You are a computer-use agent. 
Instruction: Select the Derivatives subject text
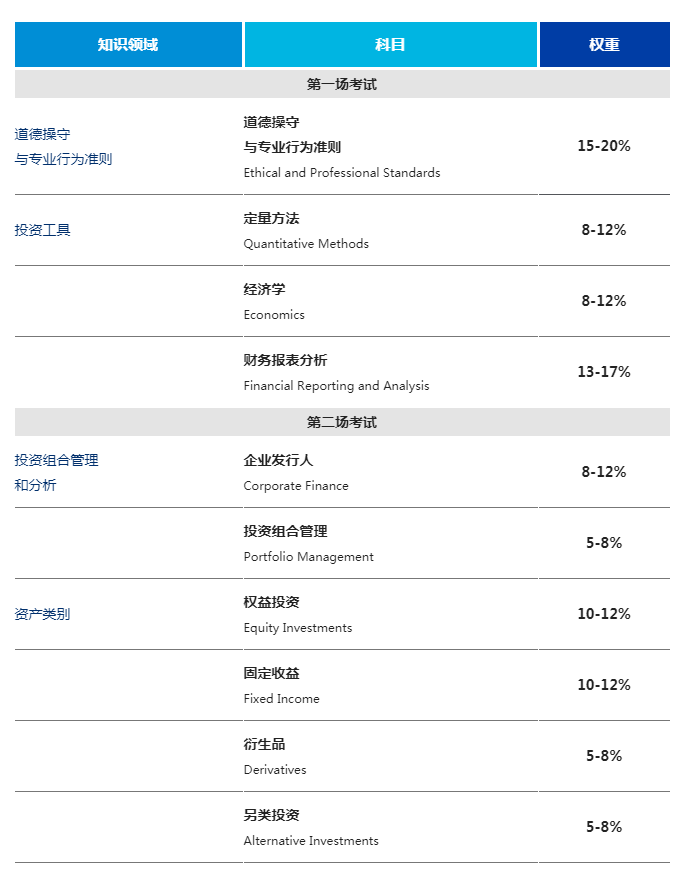(275, 770)
